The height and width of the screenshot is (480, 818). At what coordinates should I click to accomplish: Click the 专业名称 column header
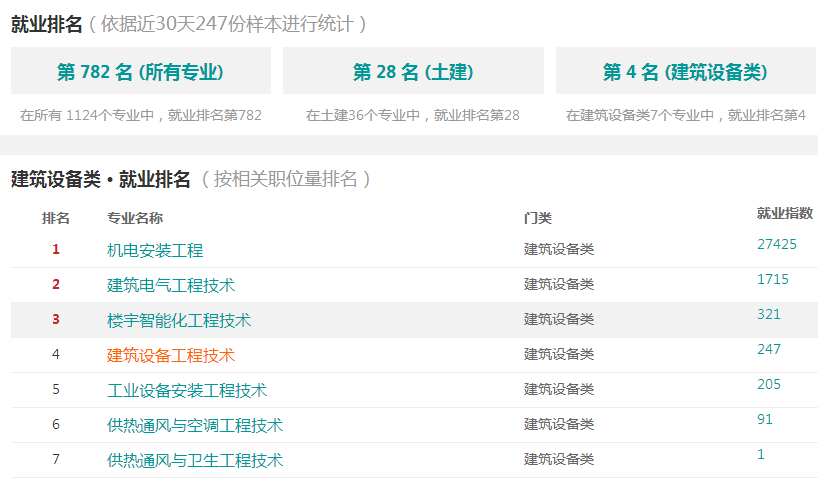pyautogui.click(x=135, y=218)
